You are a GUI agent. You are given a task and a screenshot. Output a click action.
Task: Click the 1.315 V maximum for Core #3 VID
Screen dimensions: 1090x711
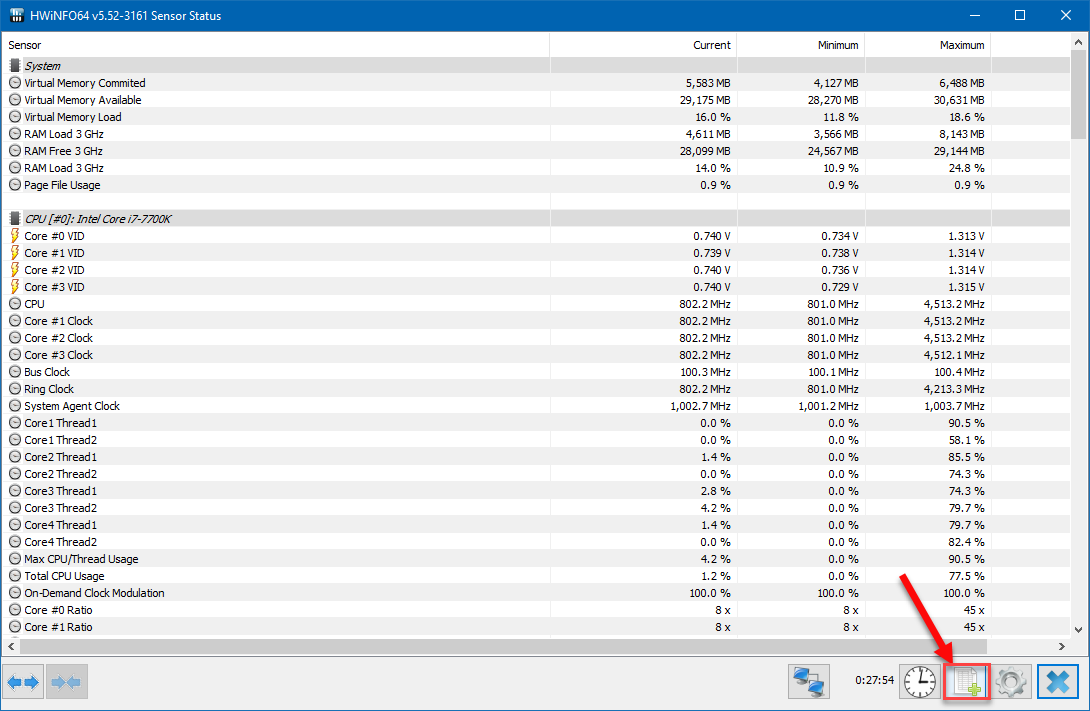click(966, 287)
